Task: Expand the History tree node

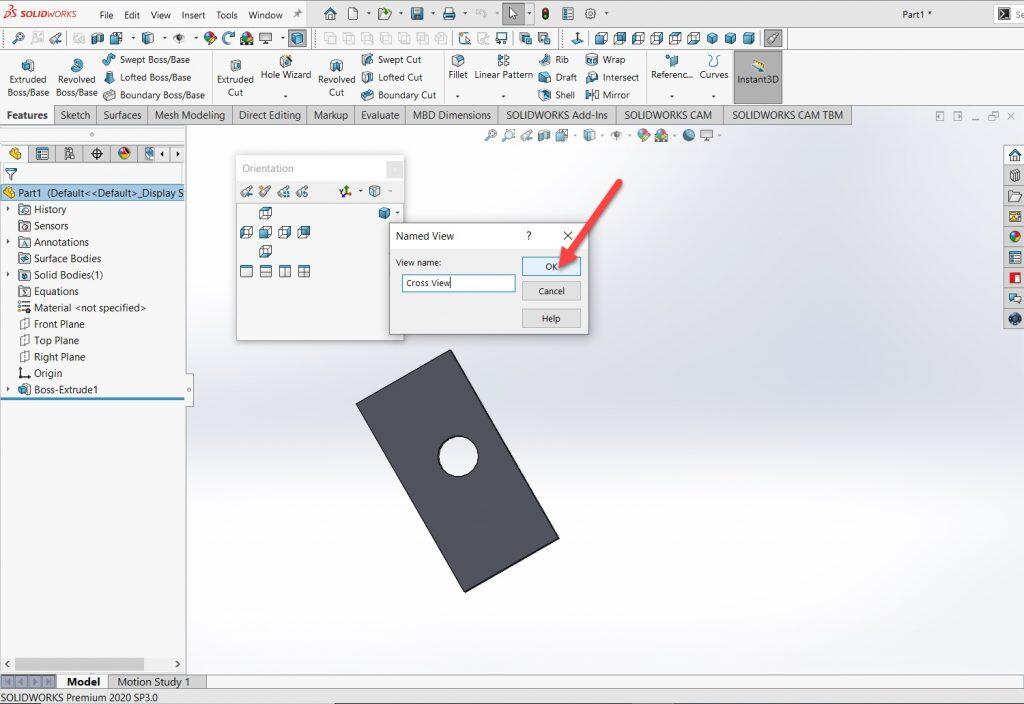Action: pyautogui.click(x=9, y=210)
